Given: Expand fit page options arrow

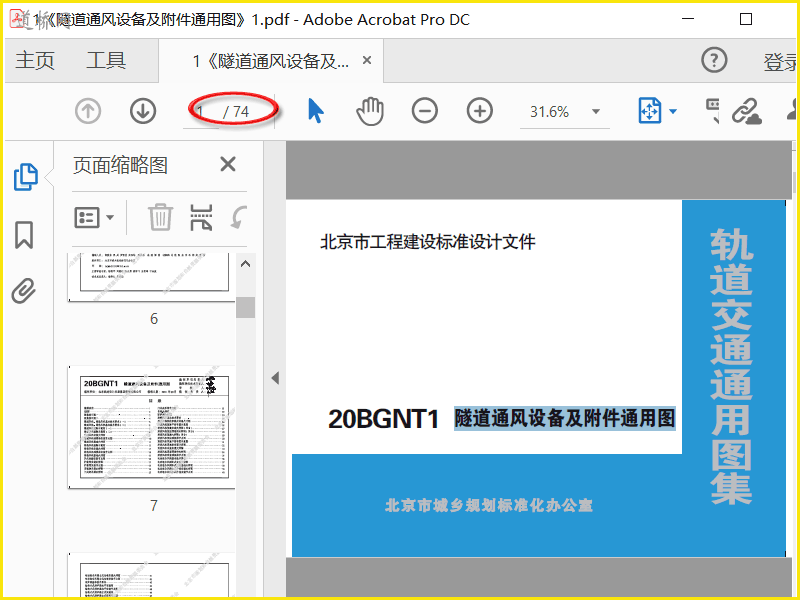Looking at the screenshot, I should pyautogui.click(x=673, y=111).
